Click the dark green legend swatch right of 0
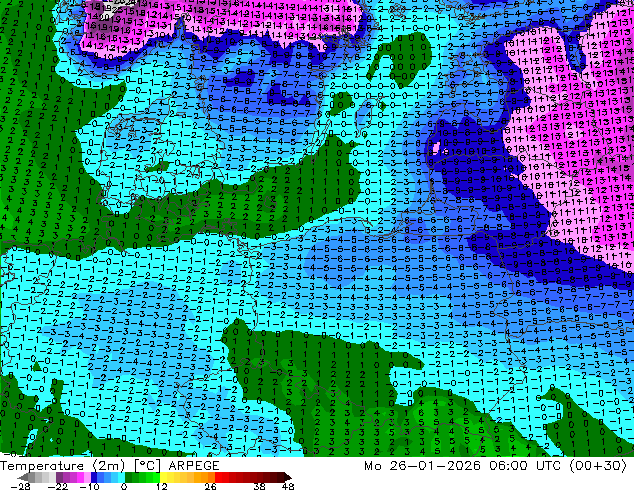The height and width of the screenshot is (490, 634). [x=128, y=477]
